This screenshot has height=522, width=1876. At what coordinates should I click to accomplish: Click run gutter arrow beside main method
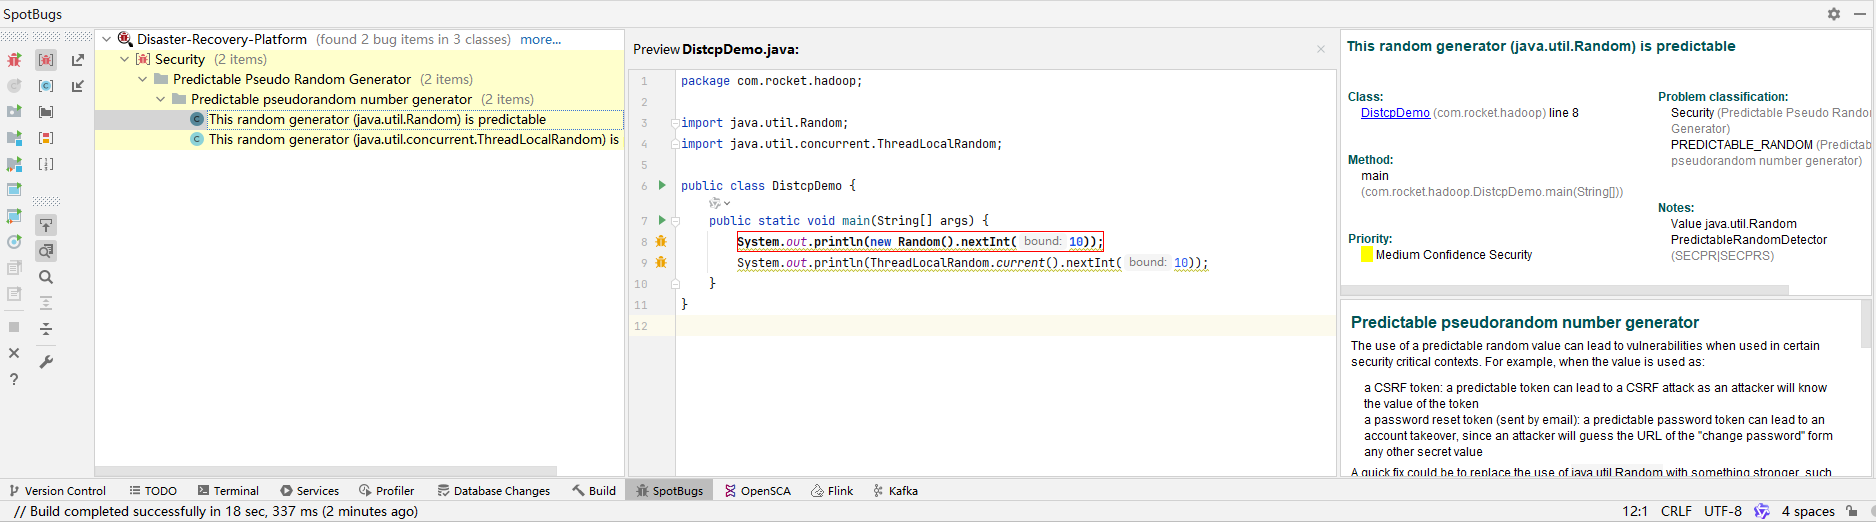click(661, 220)
